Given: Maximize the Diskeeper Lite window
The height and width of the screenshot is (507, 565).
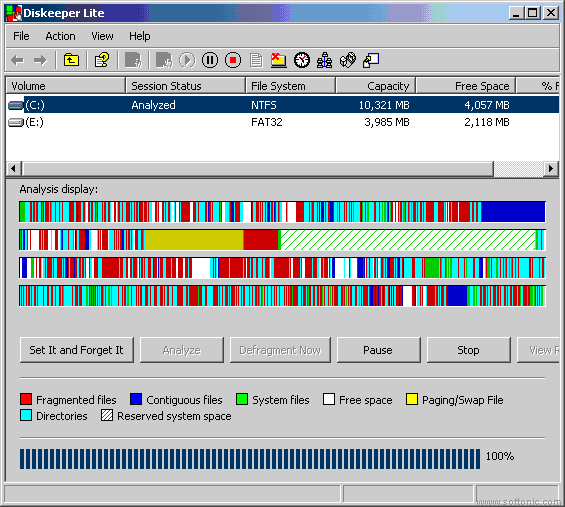Looking at the screenshot, I should (533, 13).
